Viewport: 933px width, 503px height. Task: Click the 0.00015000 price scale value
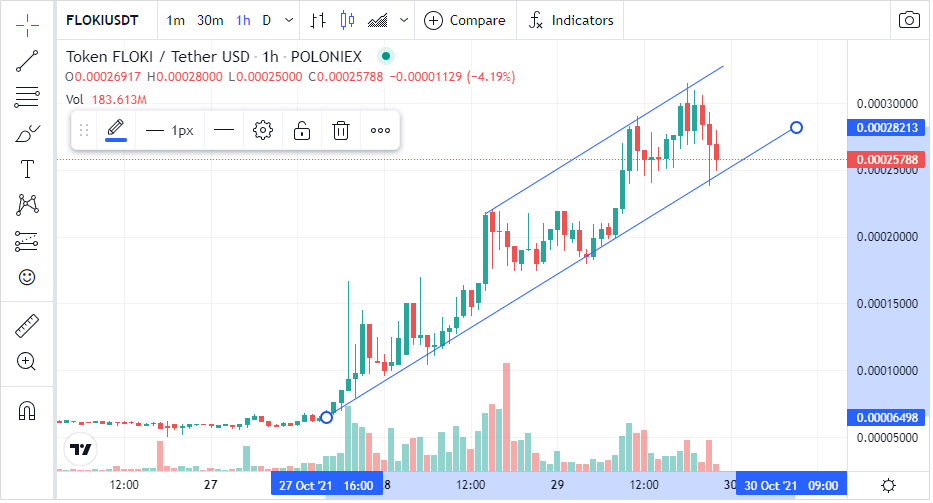coord(887,304)
